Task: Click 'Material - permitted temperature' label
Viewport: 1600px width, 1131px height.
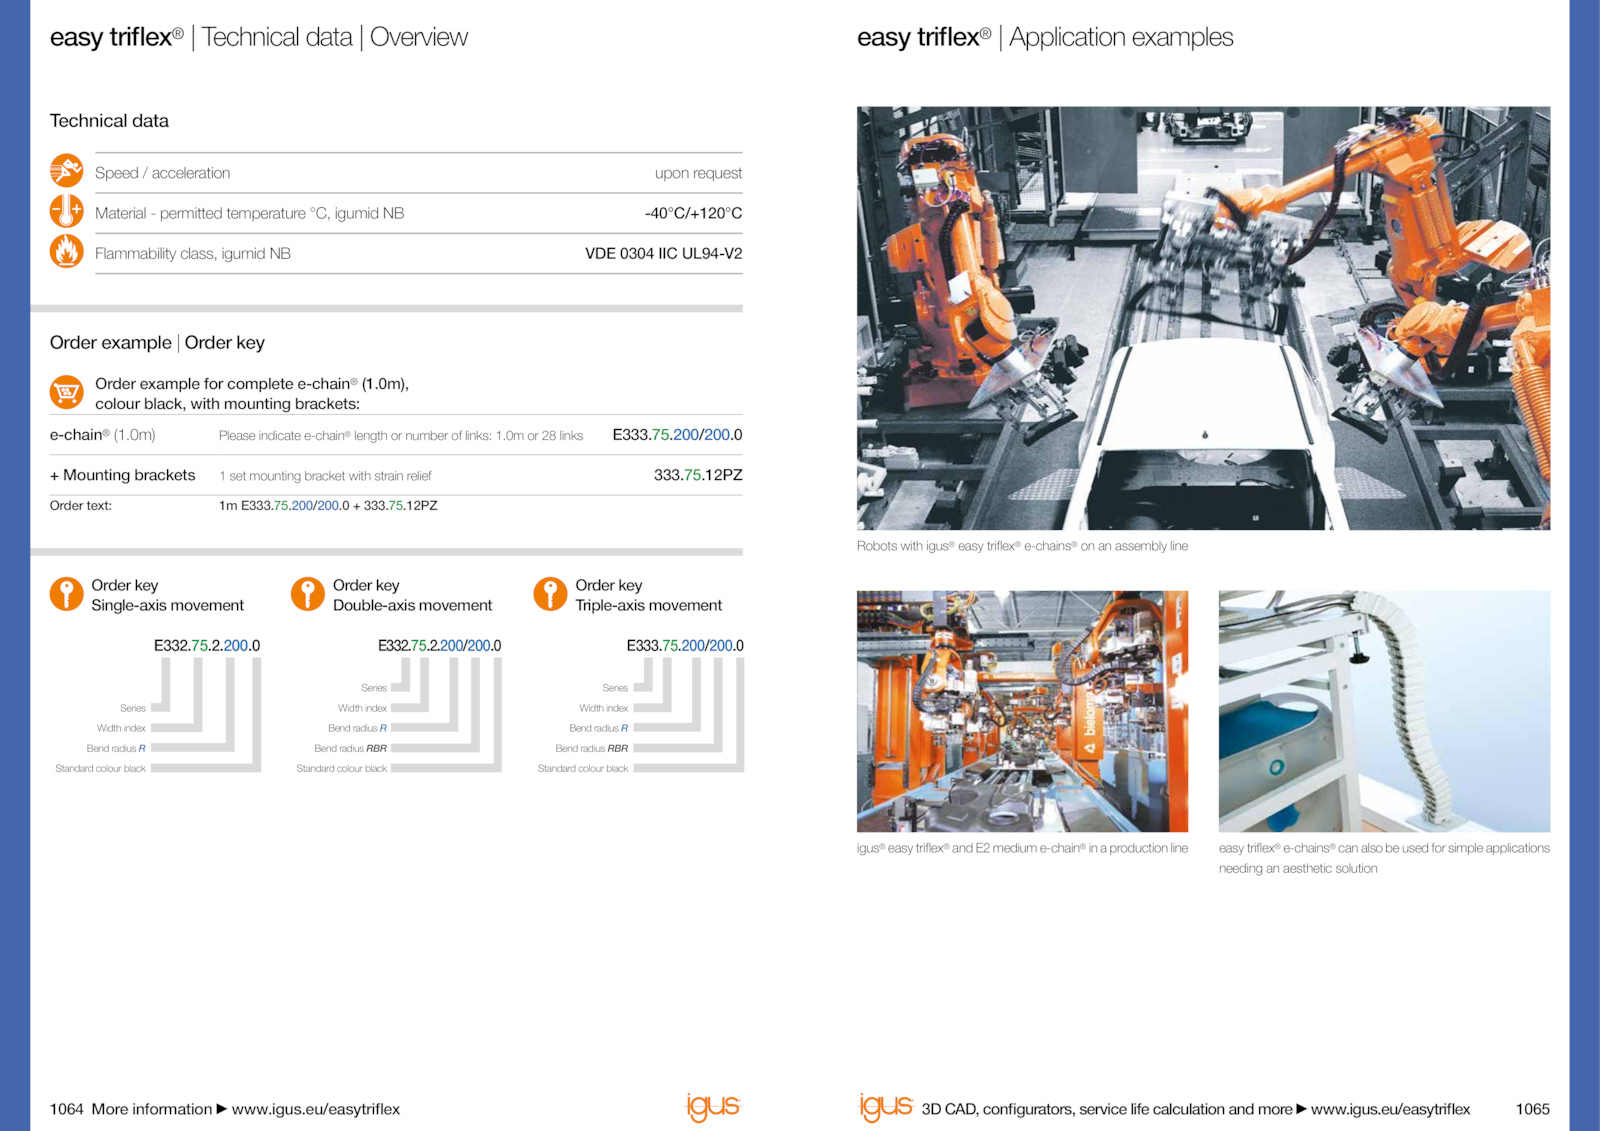Action: point(250,213)
